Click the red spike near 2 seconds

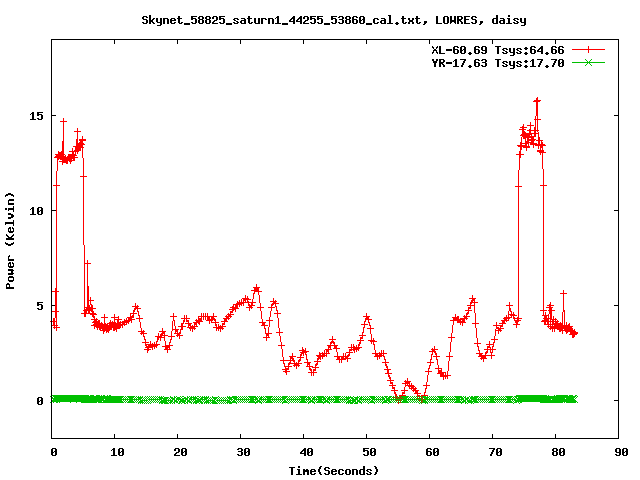coord(63,121)
